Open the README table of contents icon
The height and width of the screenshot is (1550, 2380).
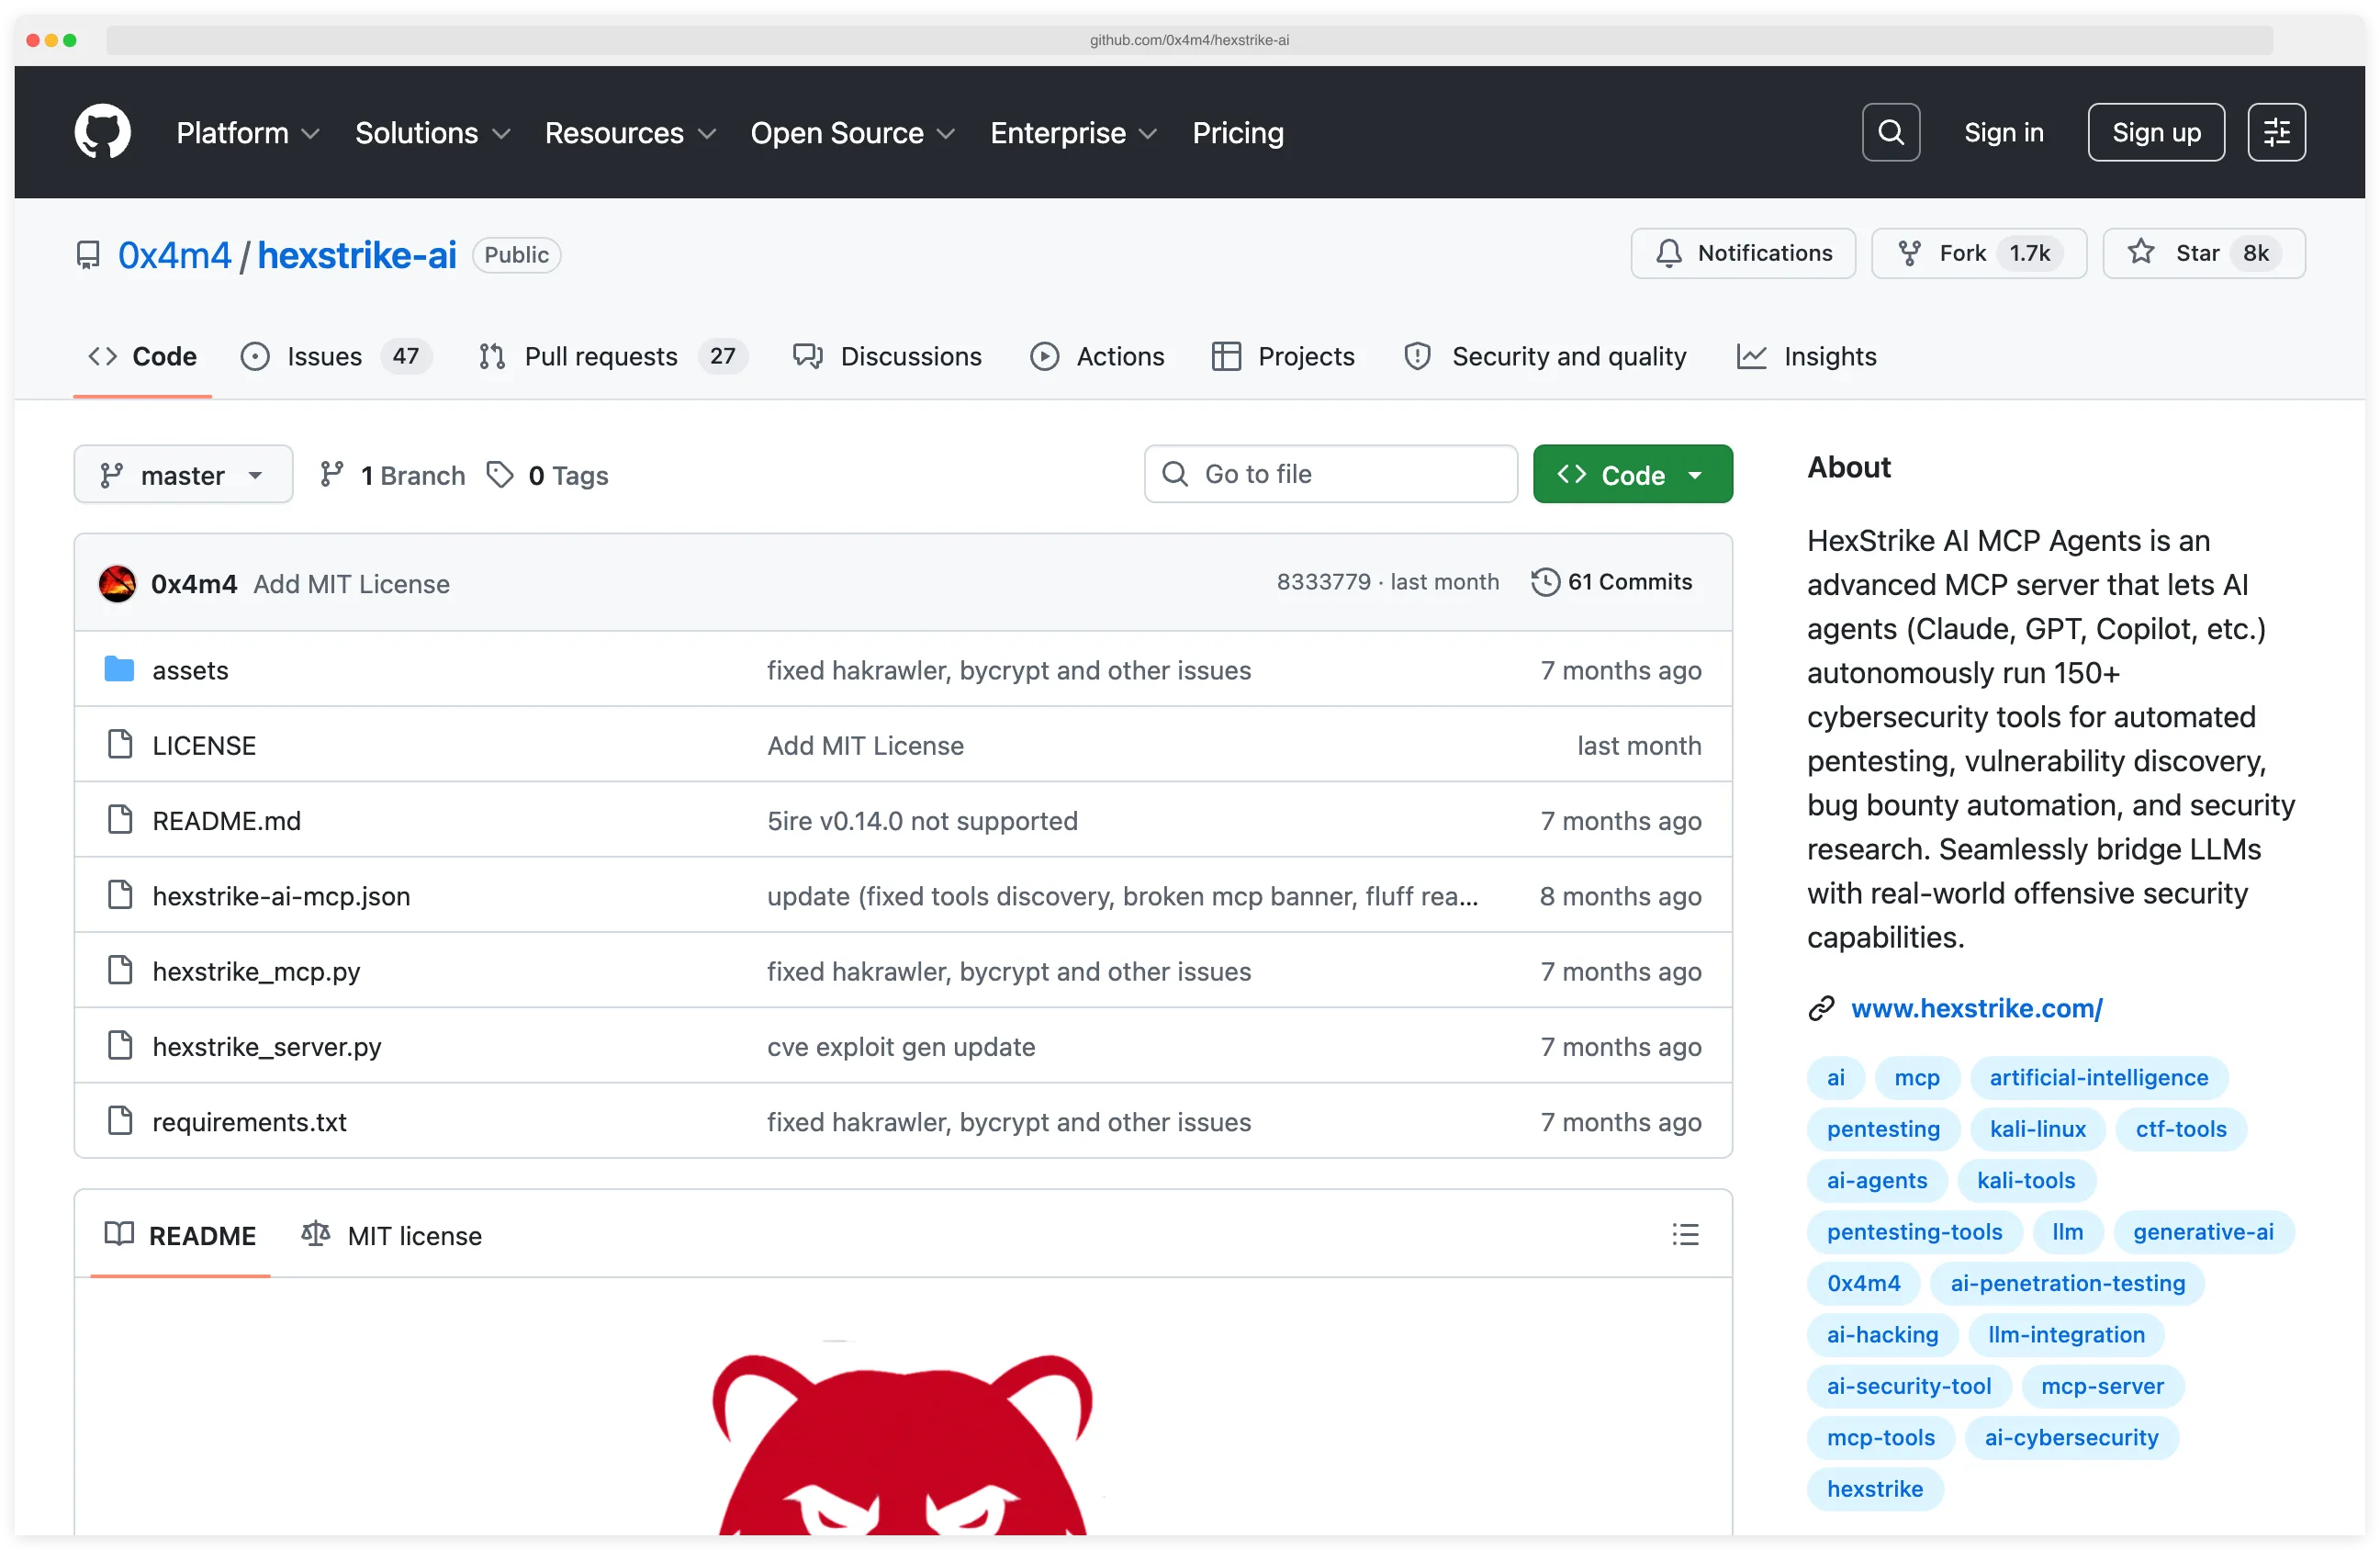pos(1685,1234)
